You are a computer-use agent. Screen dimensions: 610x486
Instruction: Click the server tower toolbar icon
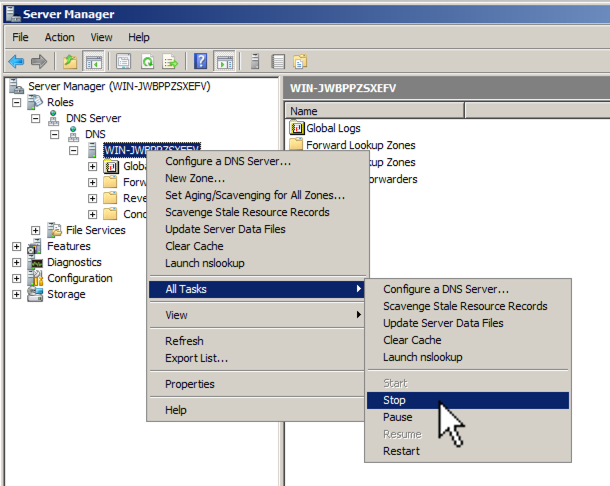(x=255, y=61)
